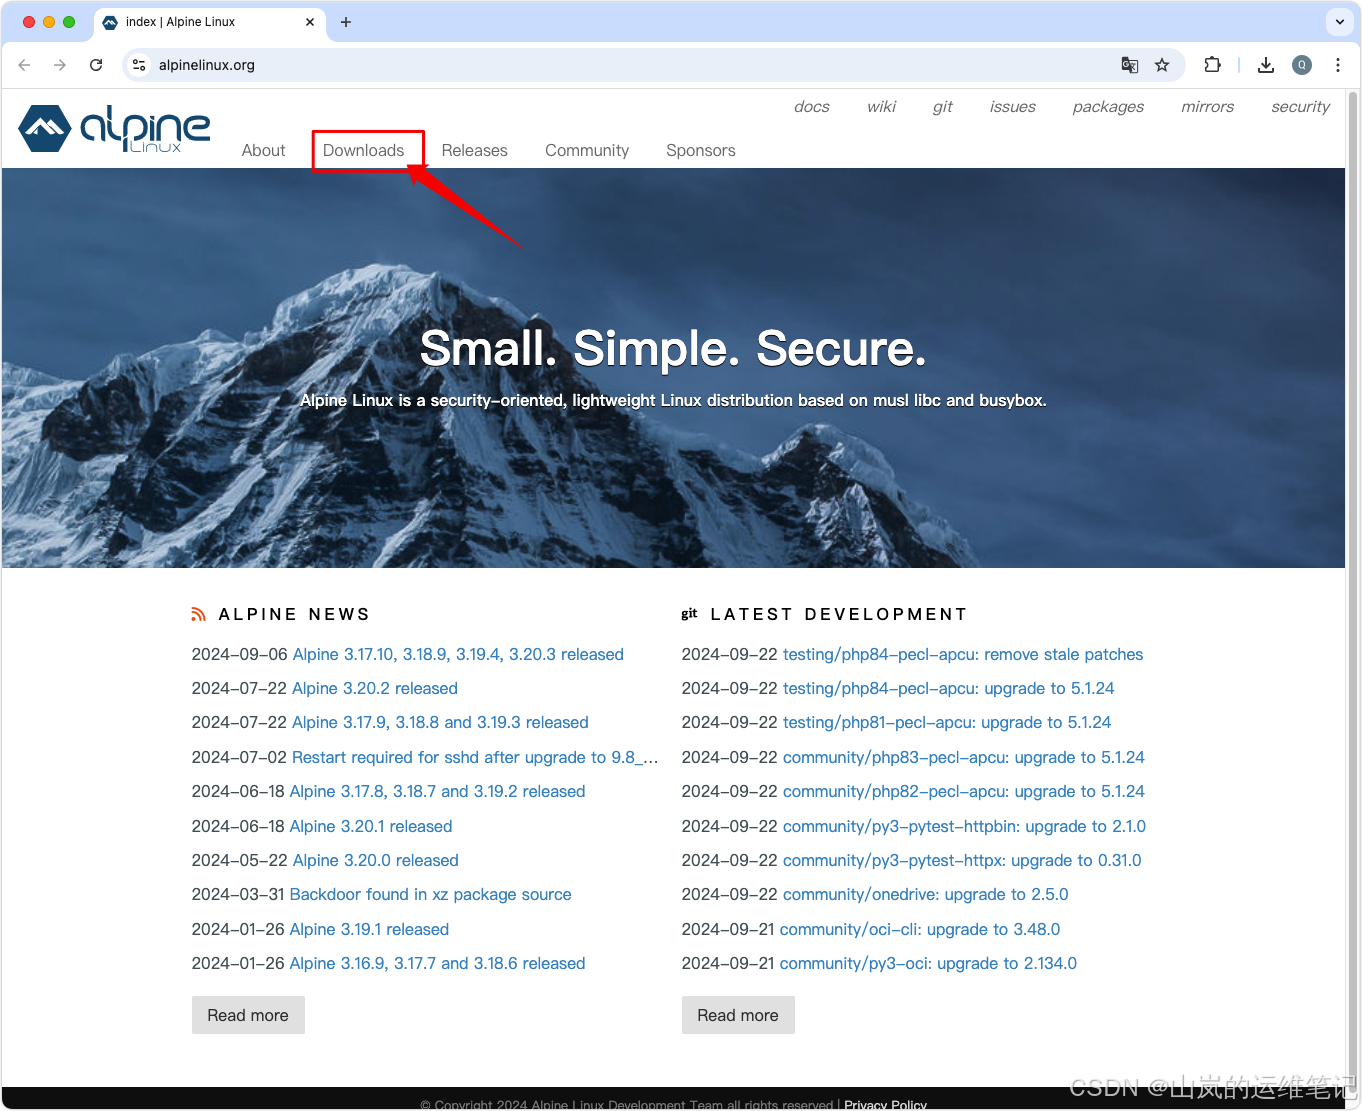Viewport: 1362px width, 1111px height.
Task: Open the Chrome profile avatar
Action: (x=1302, y=65)
